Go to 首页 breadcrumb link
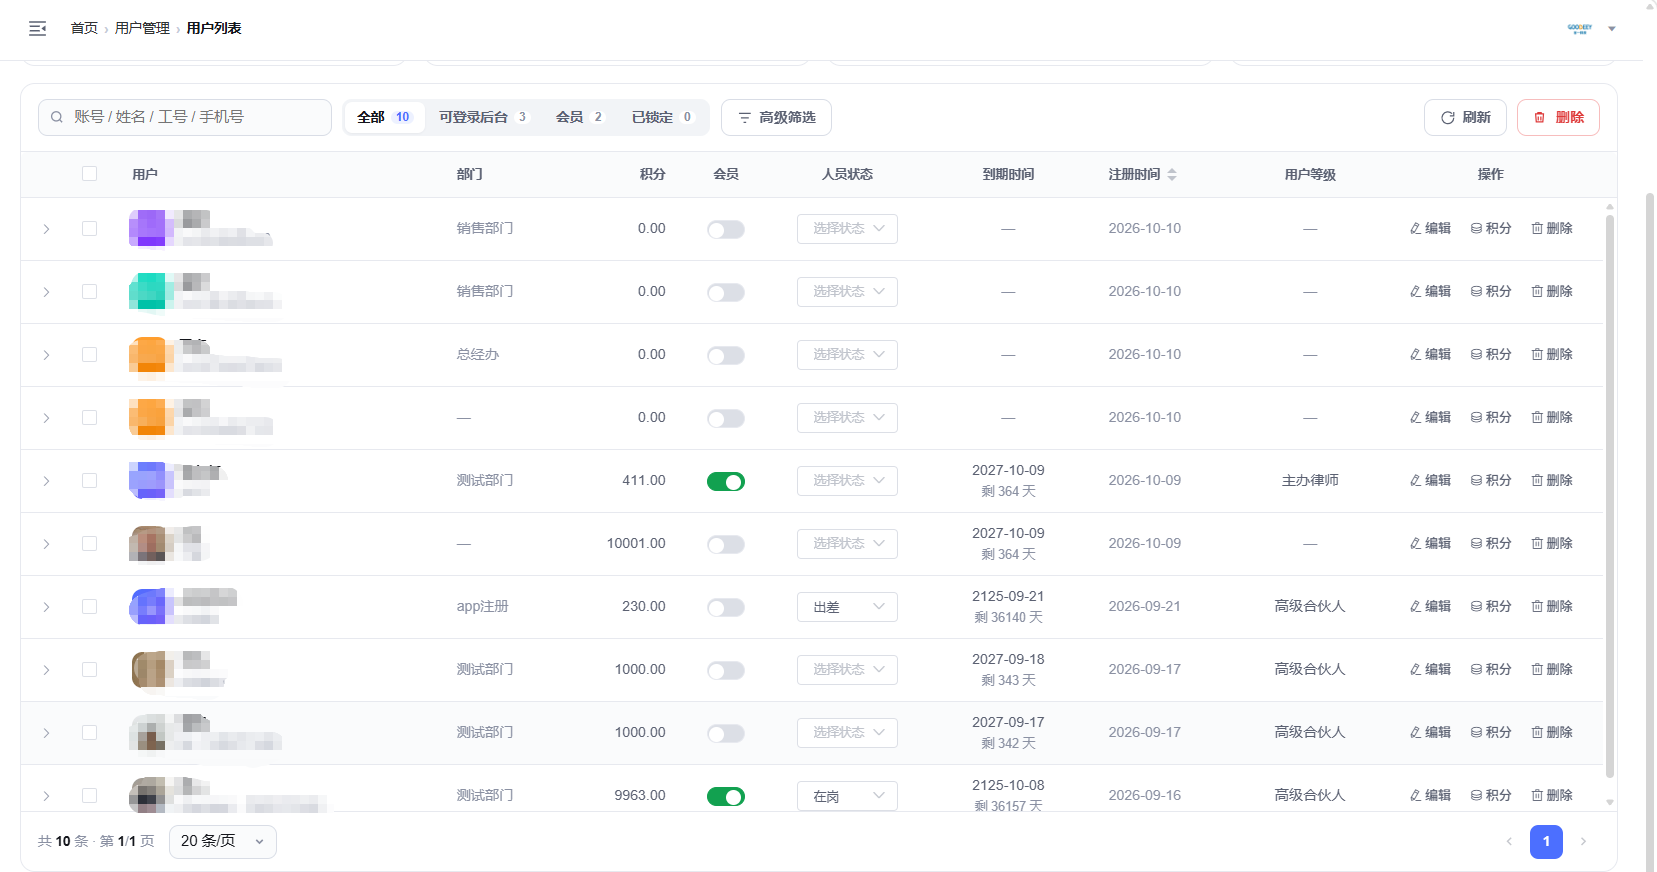Image resolution: width=1657 pixels, height=872 pixels. [84, 28]
